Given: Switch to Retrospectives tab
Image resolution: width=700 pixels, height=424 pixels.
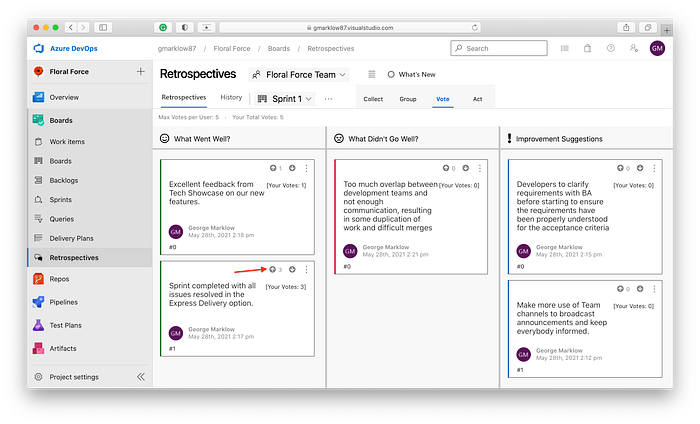Looking at the screenshot, I should pos(184,97).
